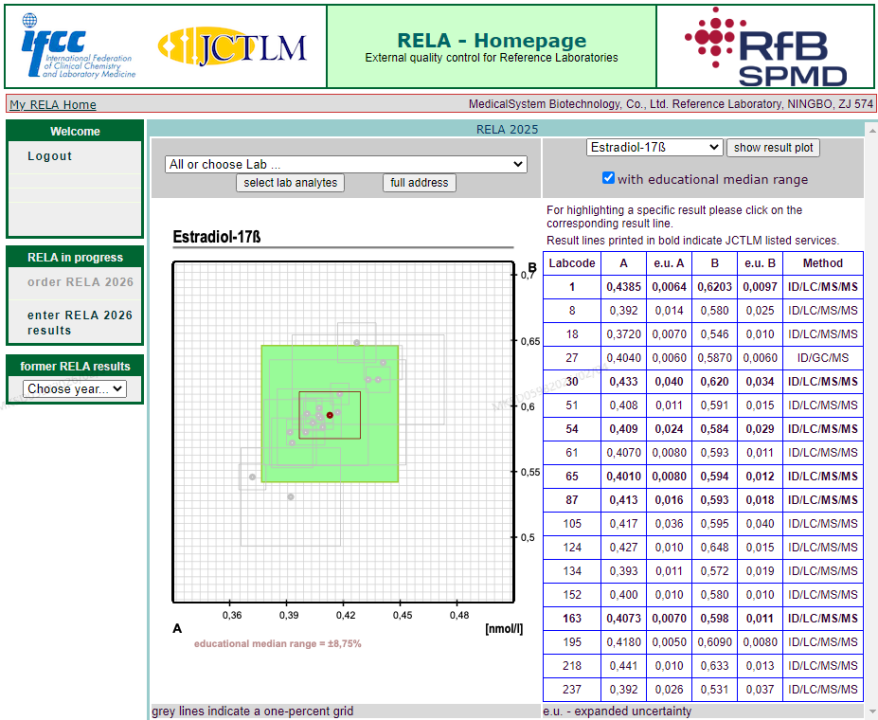This screenshot has width=878, height=720.
Task: Click the Labcode column header
Action: [572, 263]
